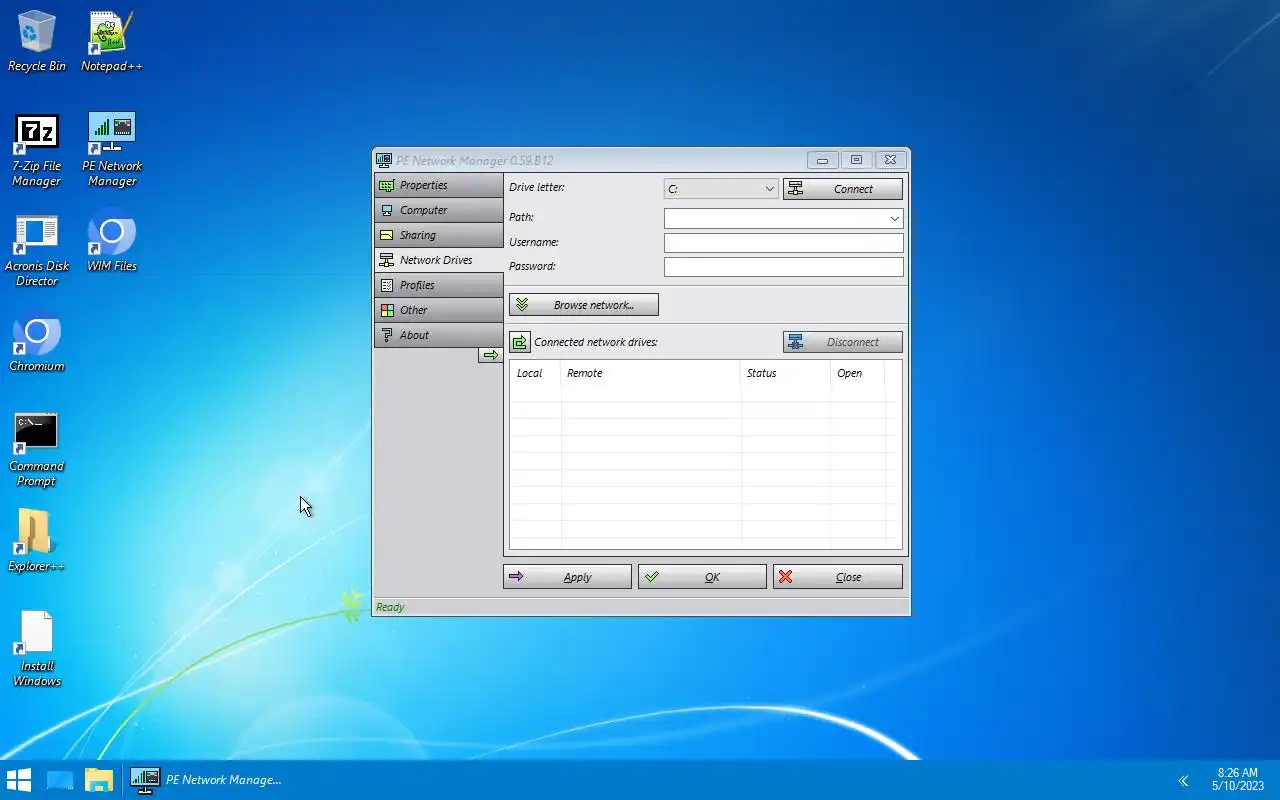
Task: Click the refresh icon beside Connected network drives
Action: click(x=520, y=342)
